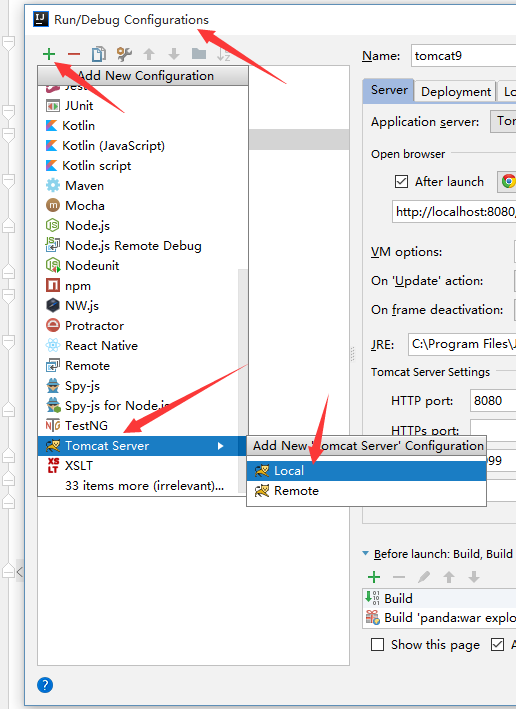
Task: Open the Application server dropdown
Action: coord(503,121)
